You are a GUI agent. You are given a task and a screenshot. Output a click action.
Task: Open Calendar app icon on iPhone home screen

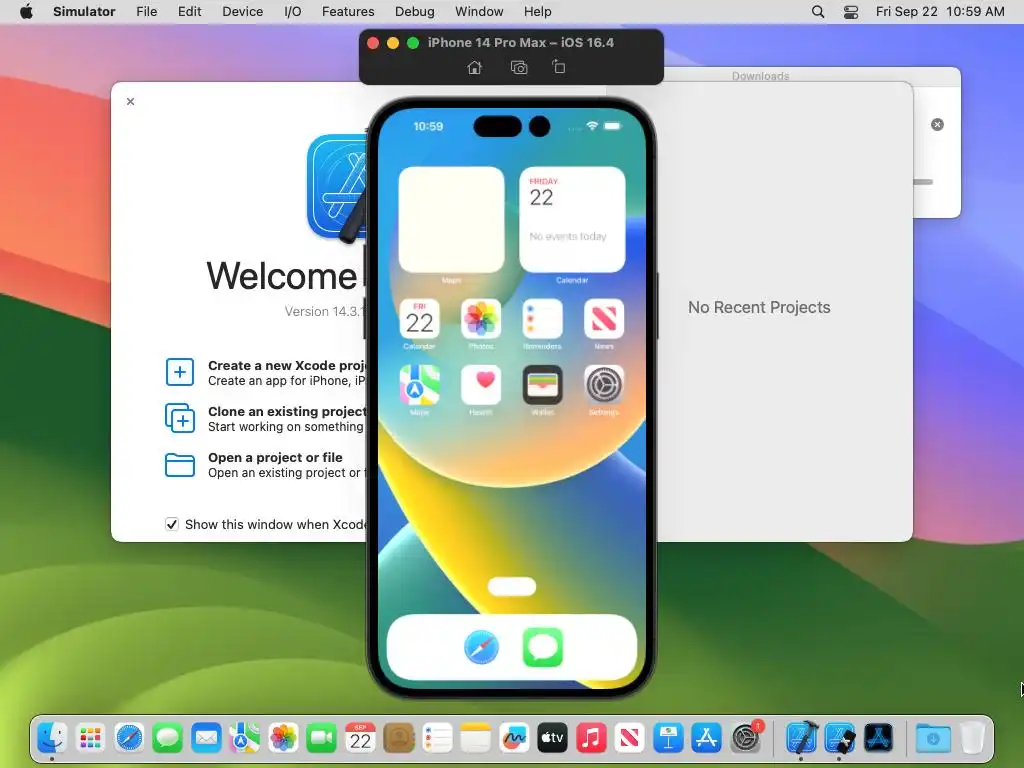click(x=419, y=319)
